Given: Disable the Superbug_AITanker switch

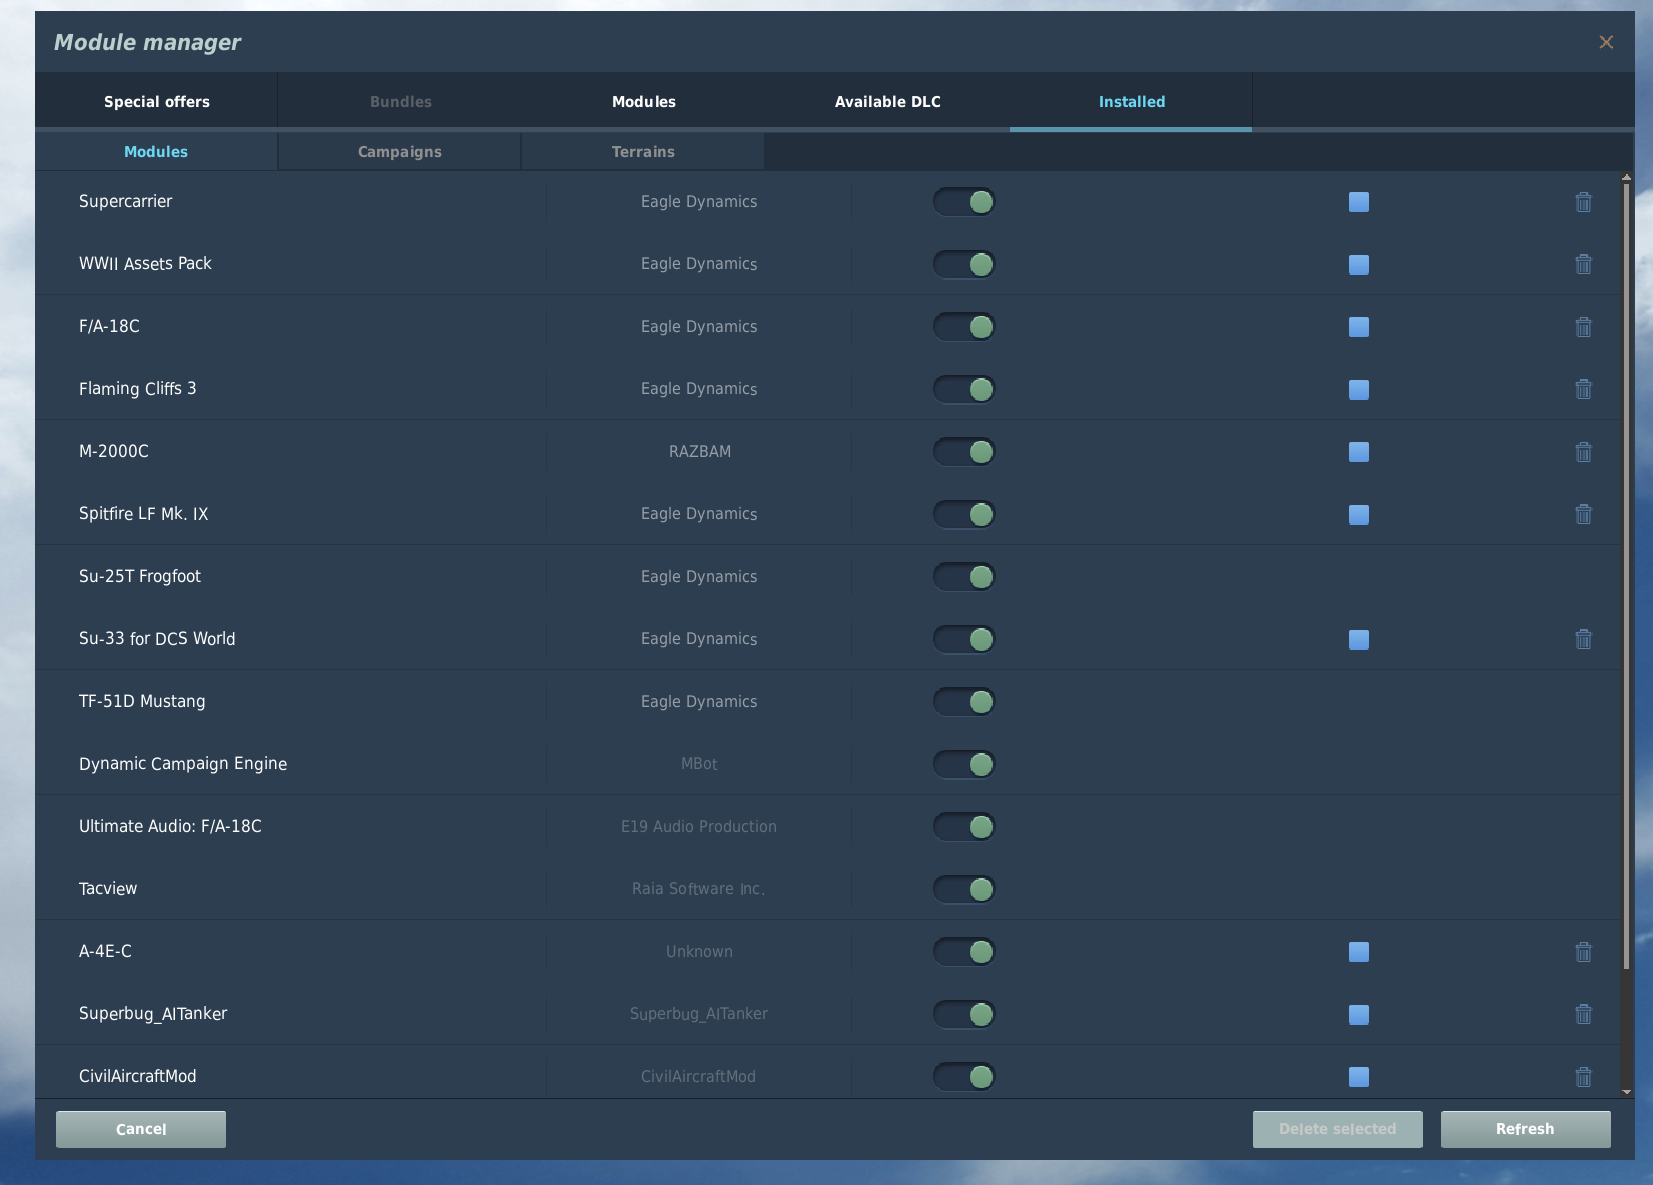Looking at the screenshot, I should [x=964, y=1014].
